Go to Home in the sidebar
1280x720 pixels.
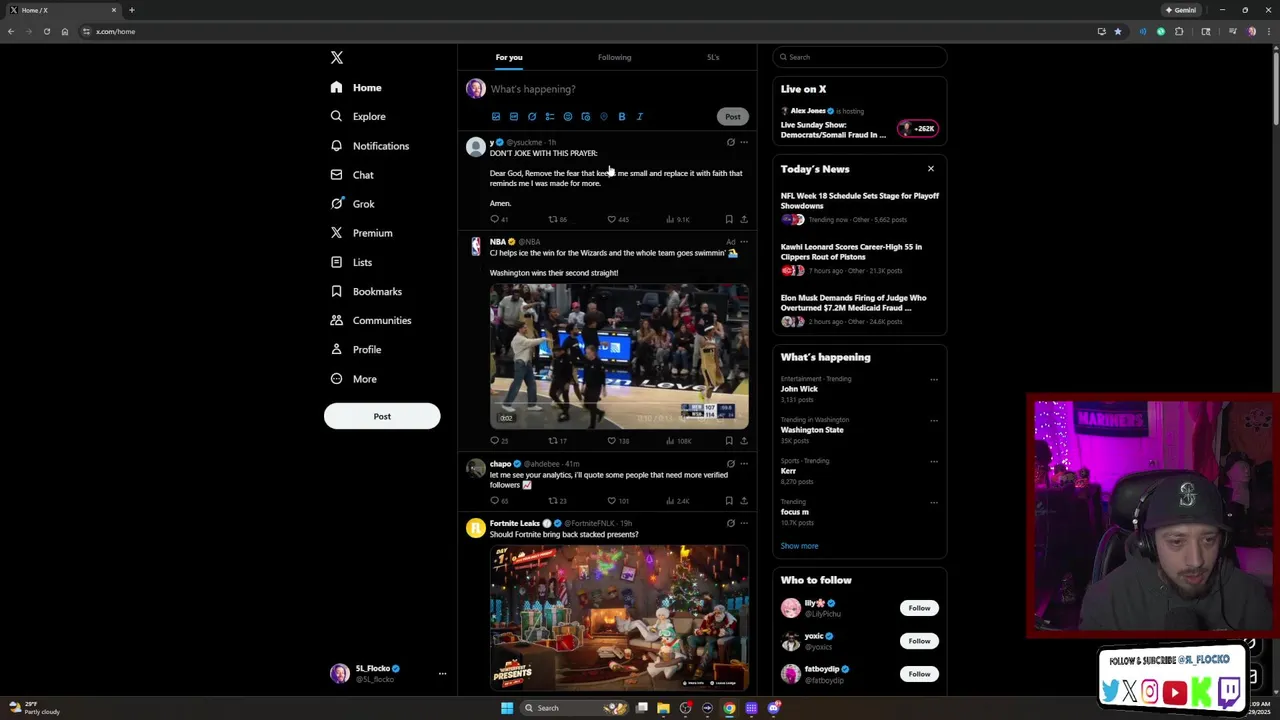pyautogui.click(x=356, y=88)
